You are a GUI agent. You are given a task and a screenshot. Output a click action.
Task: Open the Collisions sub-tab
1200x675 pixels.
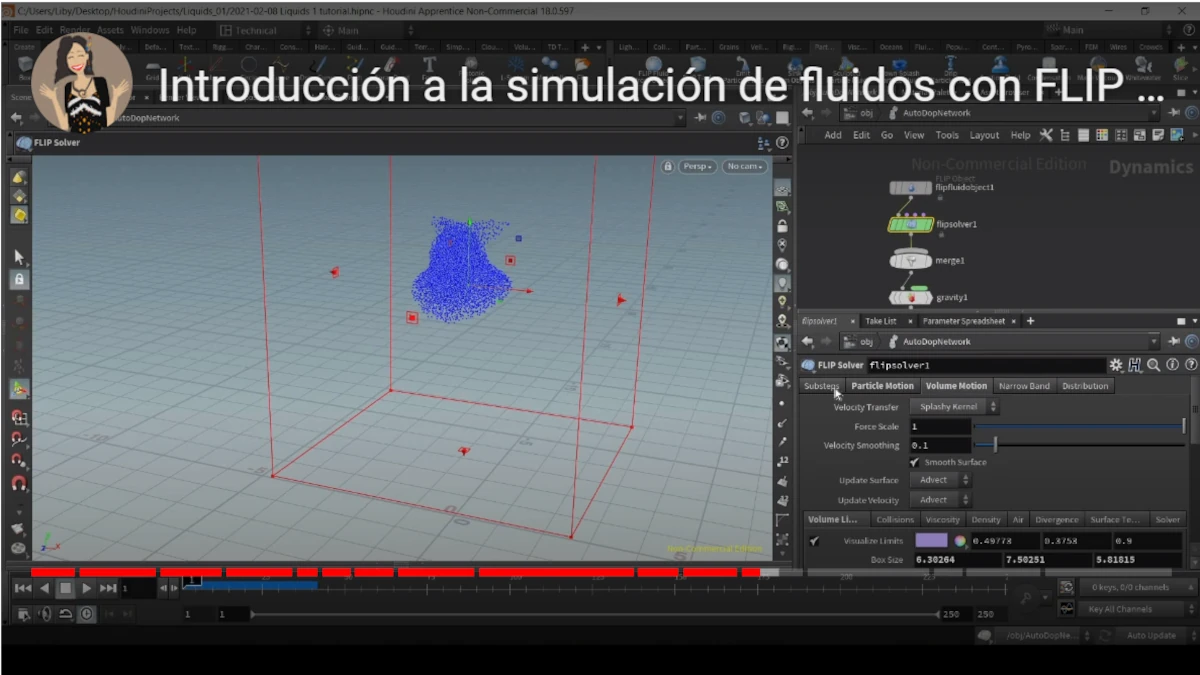click(895, 520)
